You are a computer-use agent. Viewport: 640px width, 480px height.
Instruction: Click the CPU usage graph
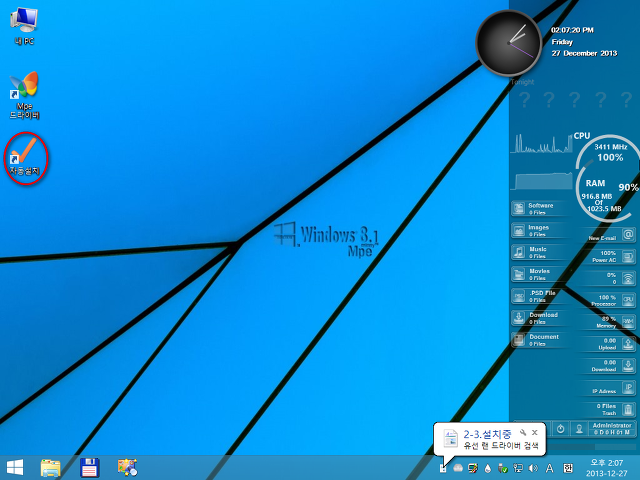(x=542, y=144)
